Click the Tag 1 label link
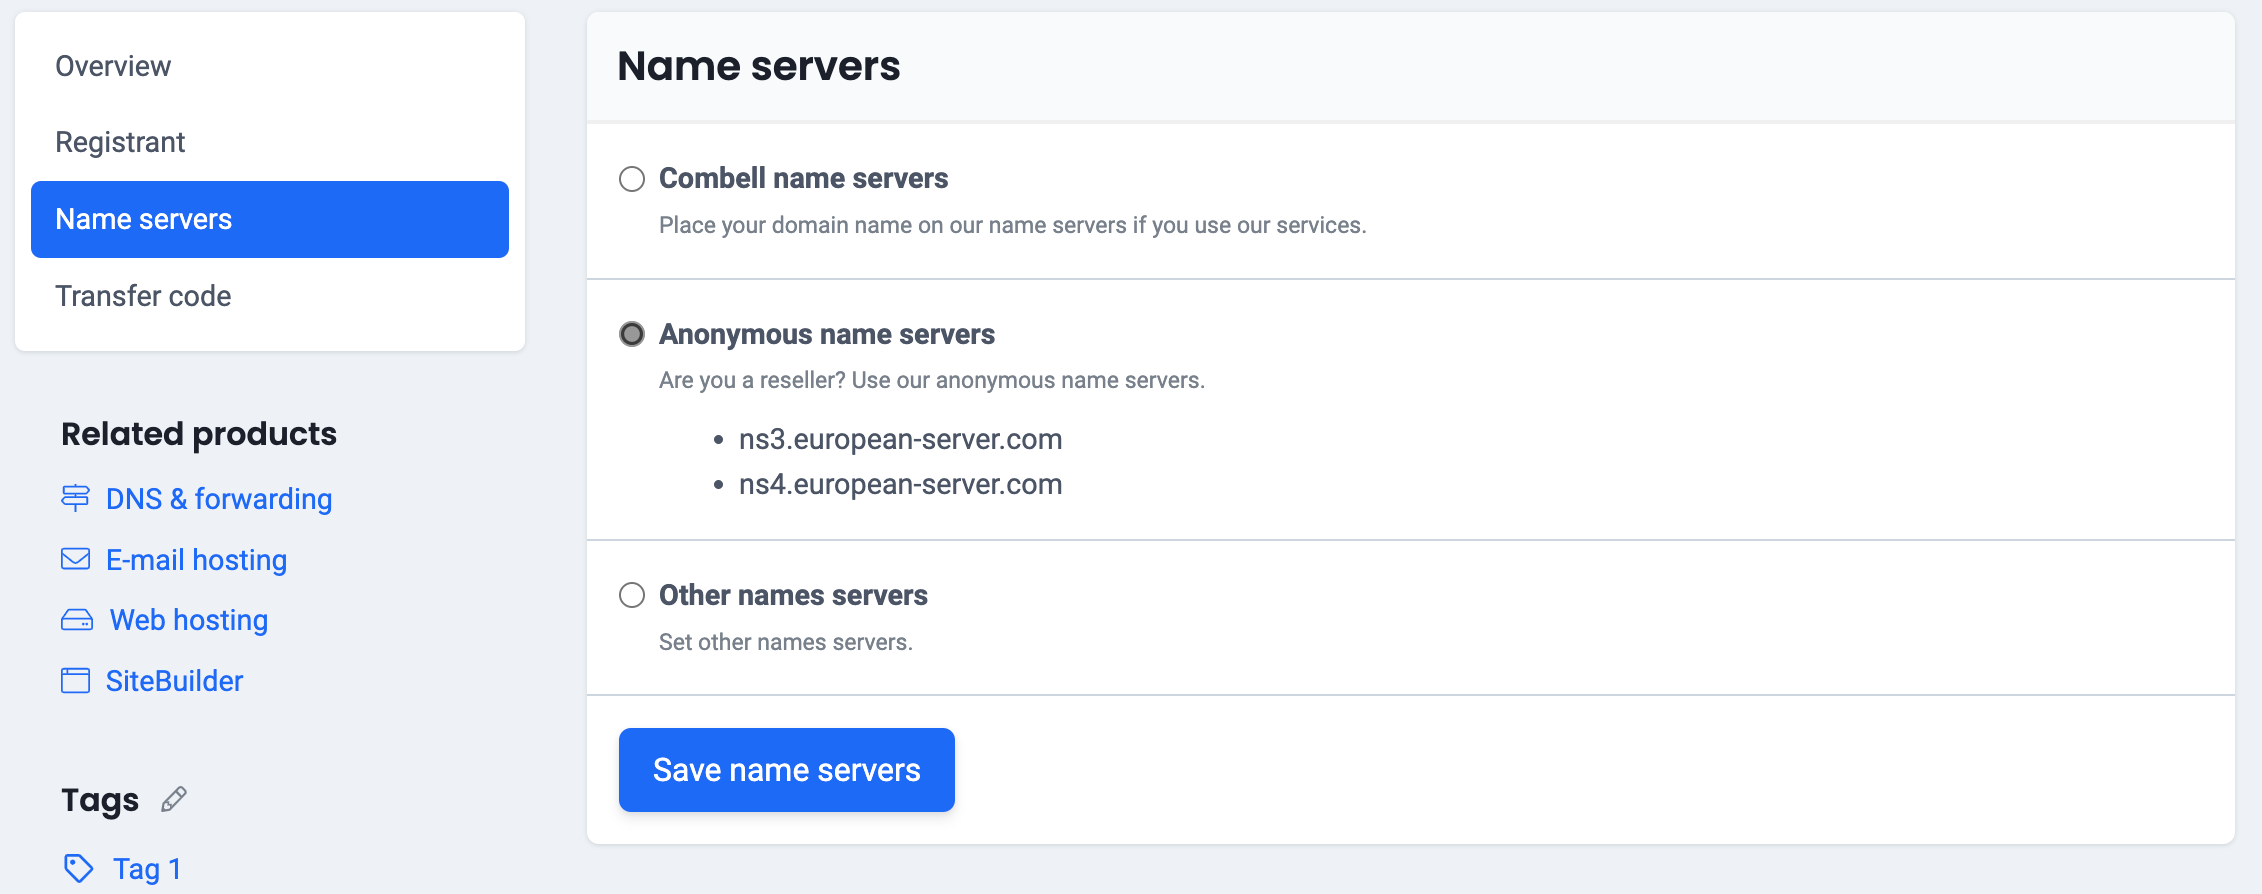Viewport: 2262px width, 894px height. click(x=147, y=869)
